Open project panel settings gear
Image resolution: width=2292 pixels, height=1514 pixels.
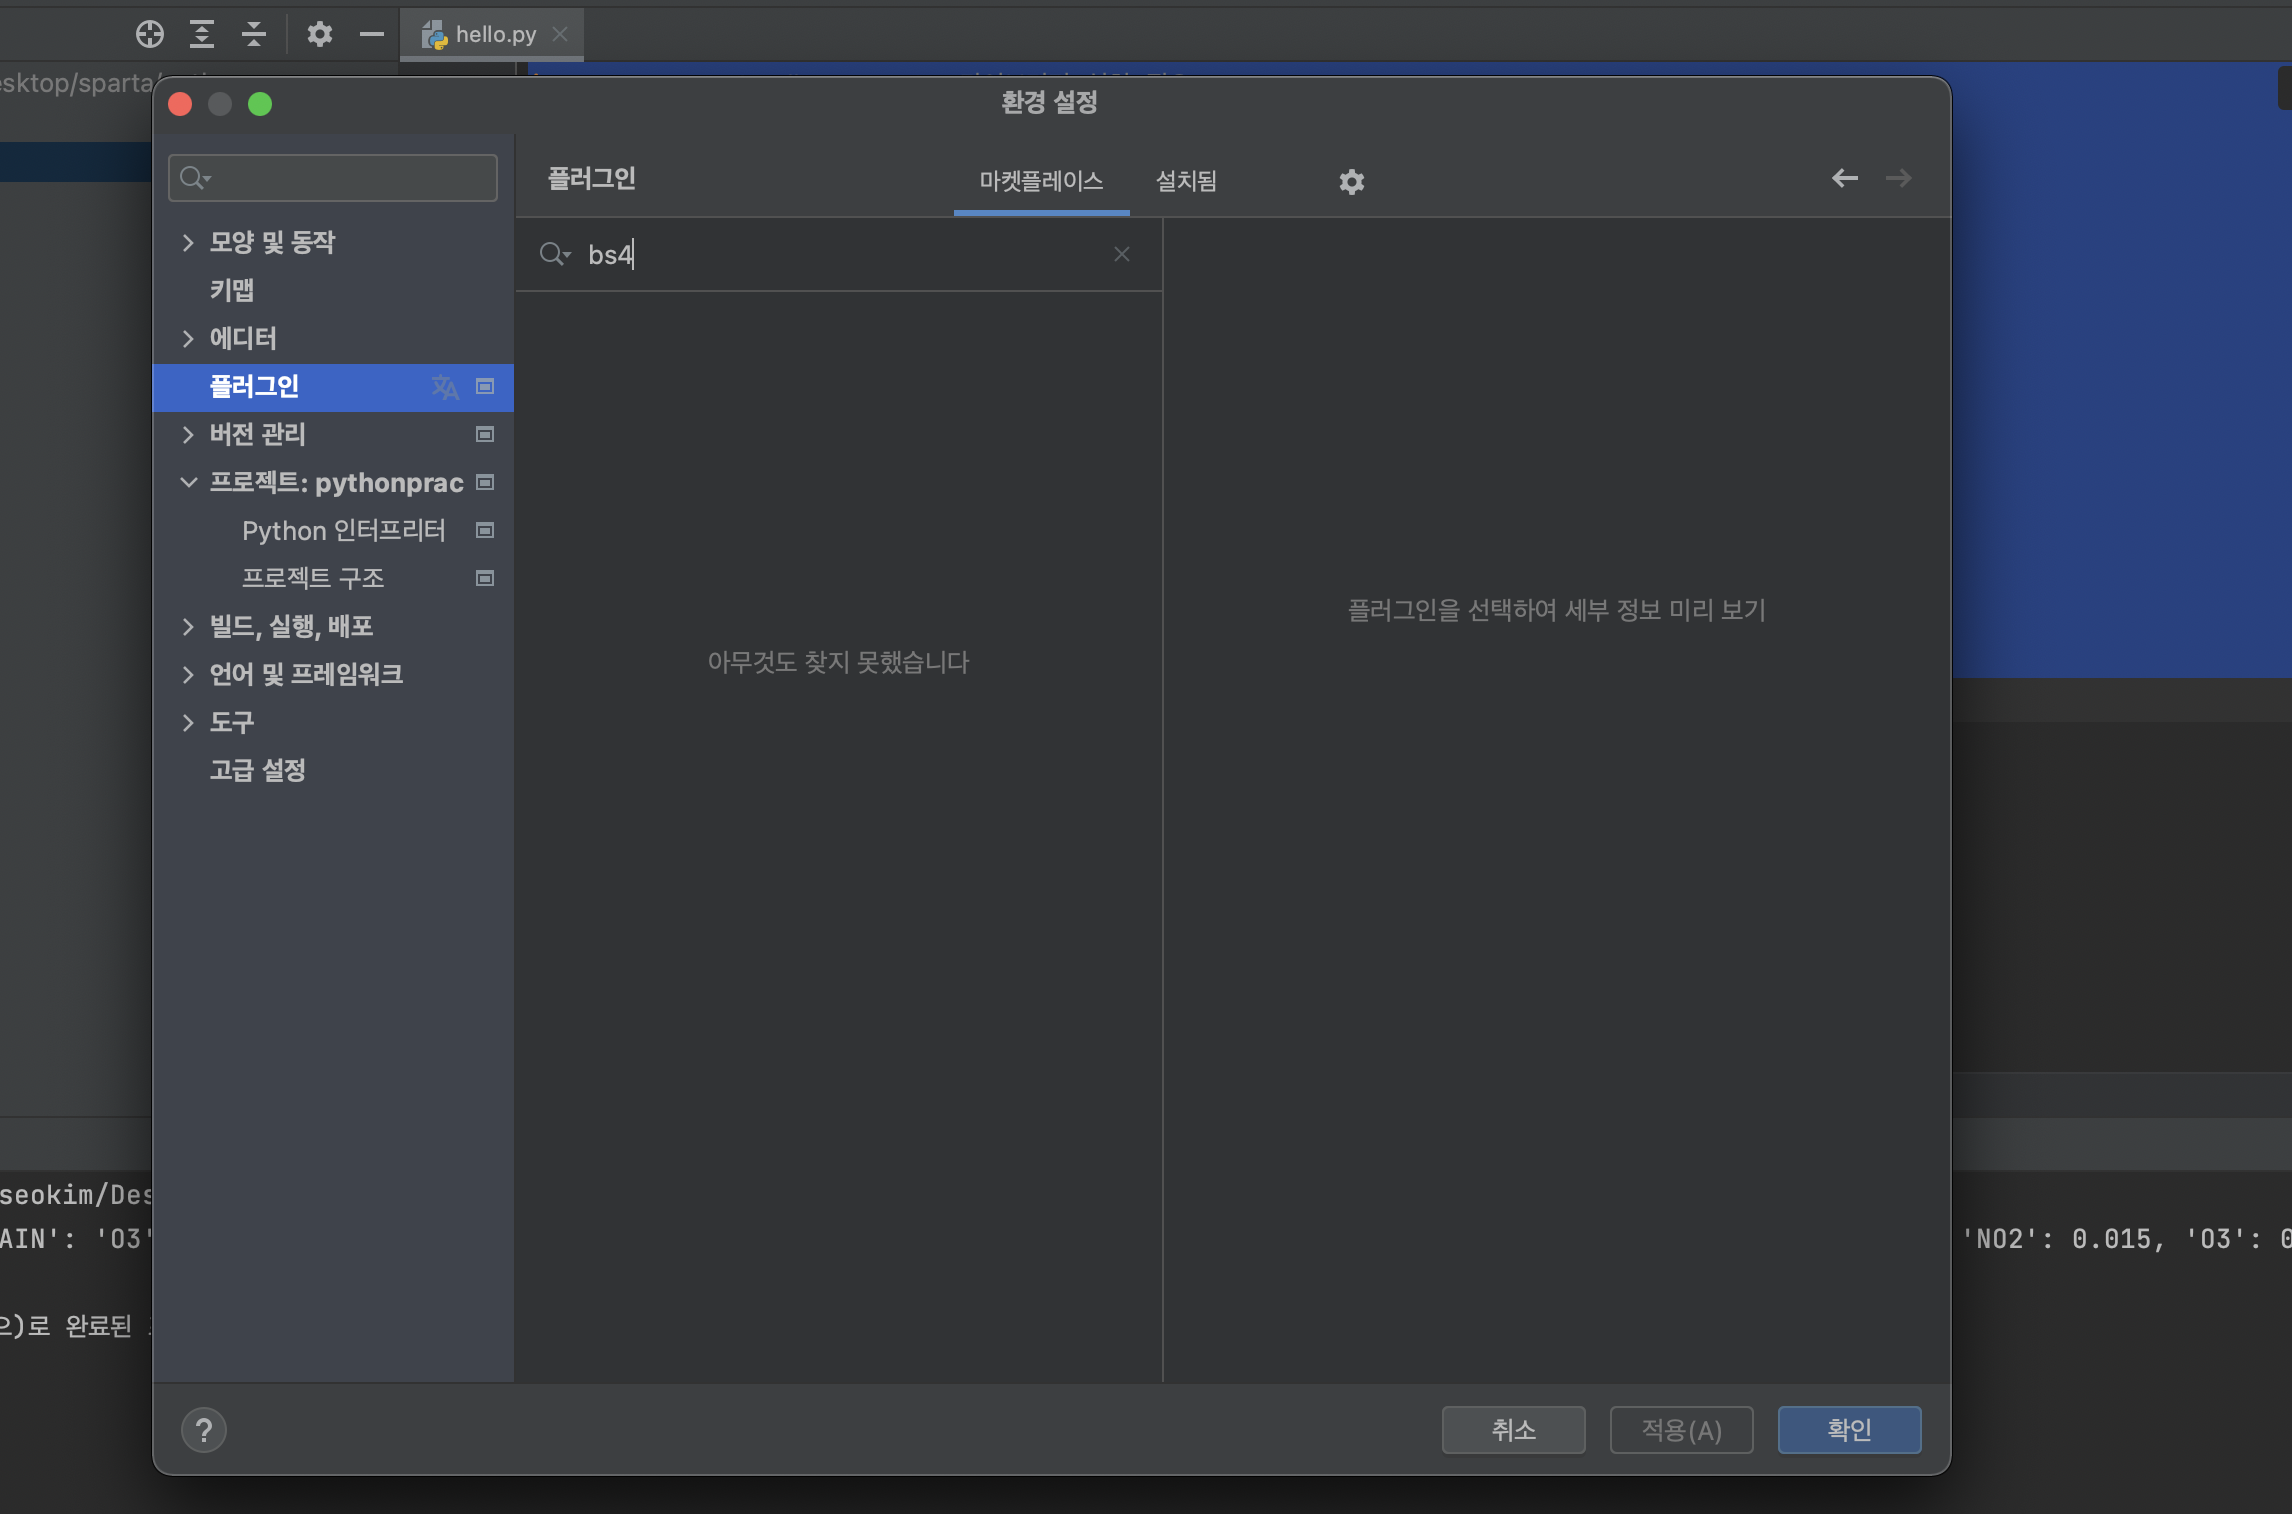pyautogui.click(x=319, y=34)
